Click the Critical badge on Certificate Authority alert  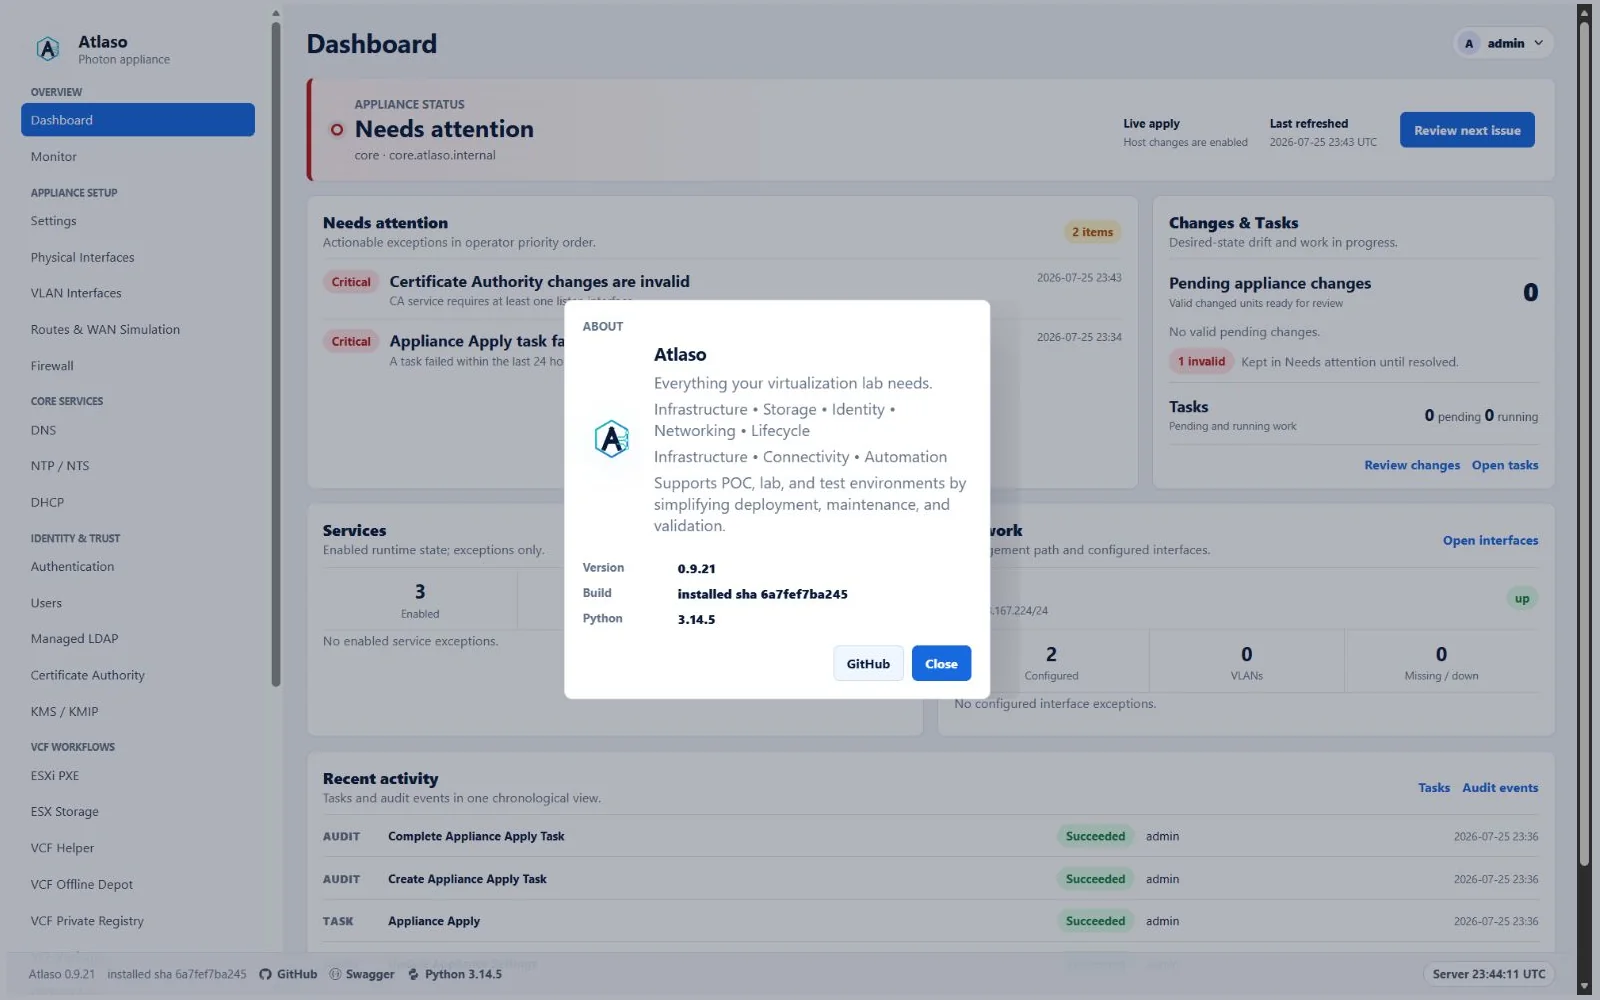[x=351, y=282]
